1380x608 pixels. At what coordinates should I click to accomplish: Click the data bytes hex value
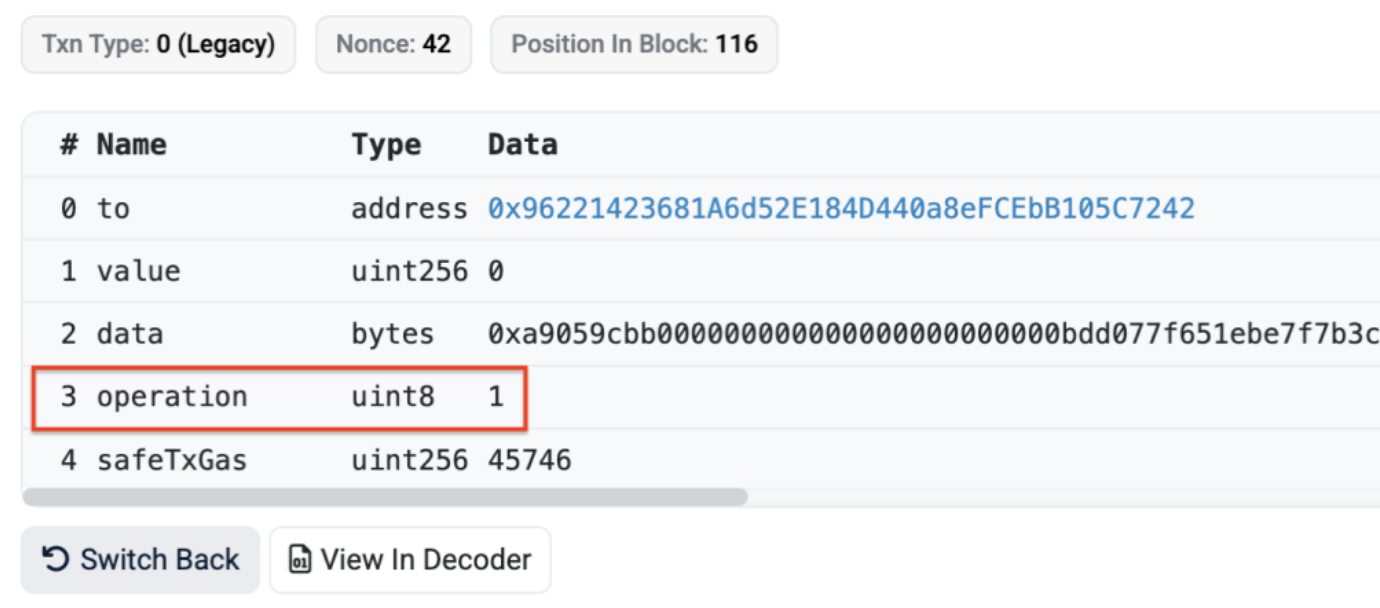tap(933, 334)
